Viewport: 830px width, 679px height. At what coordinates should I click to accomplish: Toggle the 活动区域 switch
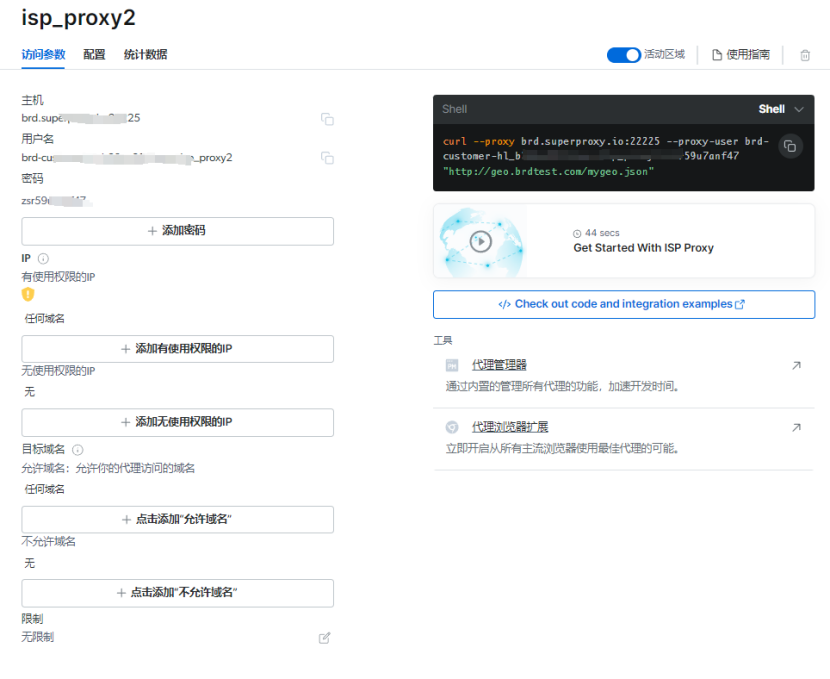[624, 55]
